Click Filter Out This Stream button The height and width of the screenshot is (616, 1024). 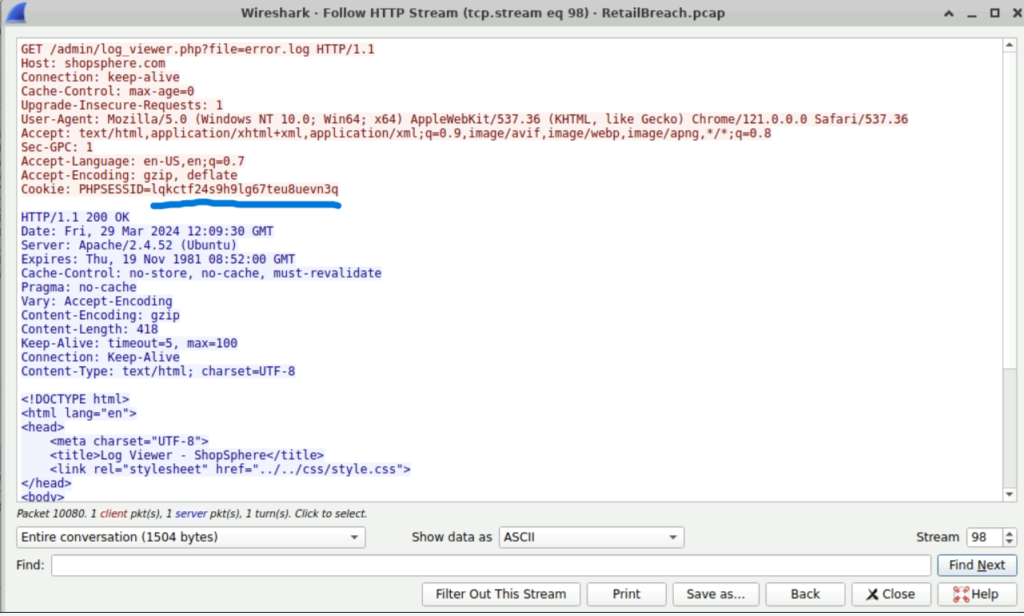click(x=501, y=594)
